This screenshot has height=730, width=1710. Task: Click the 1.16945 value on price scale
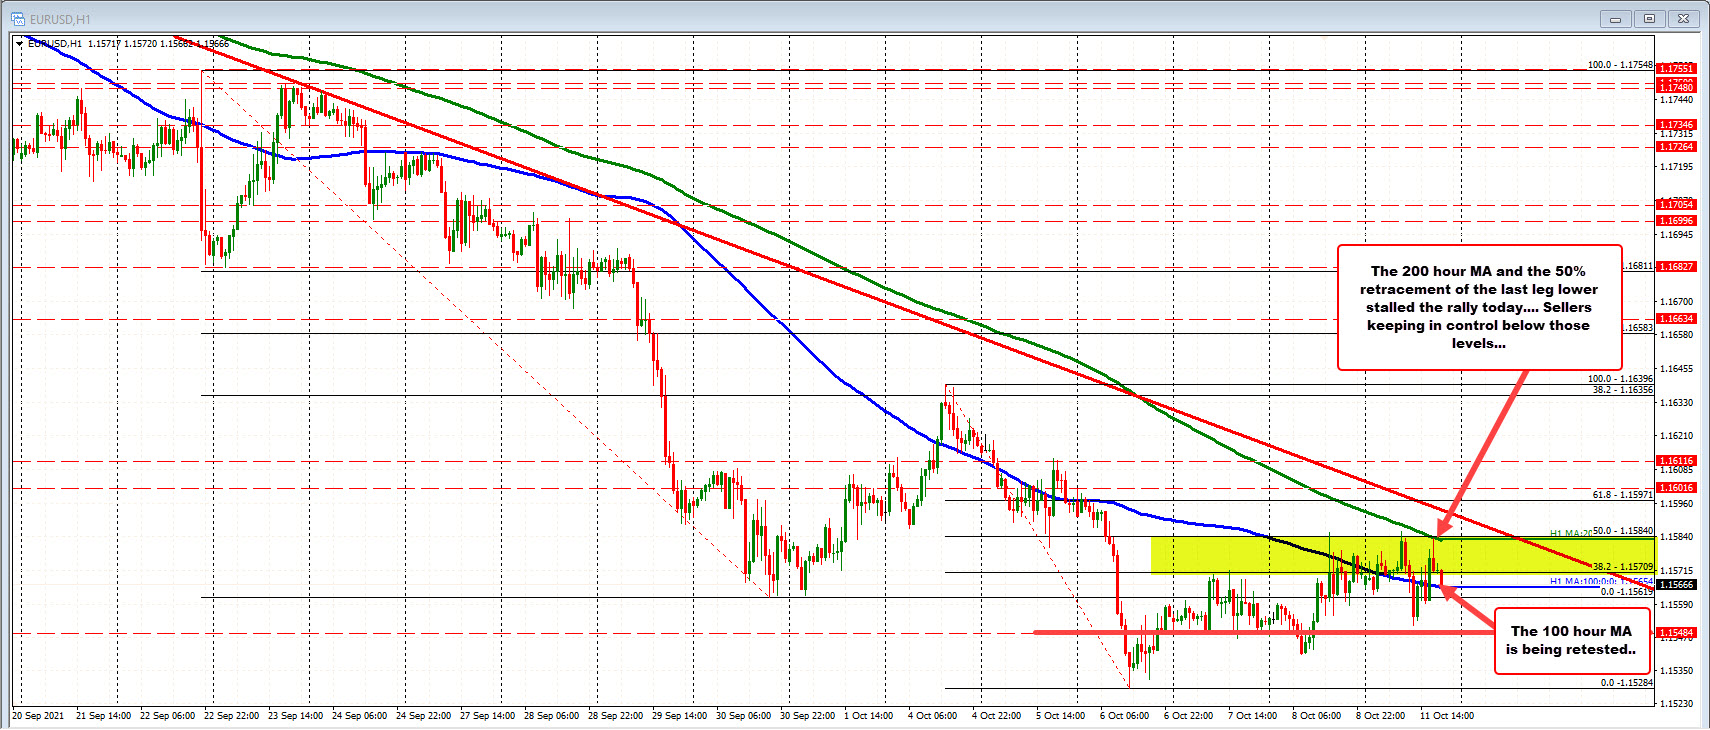click(x=1676, y=235)
